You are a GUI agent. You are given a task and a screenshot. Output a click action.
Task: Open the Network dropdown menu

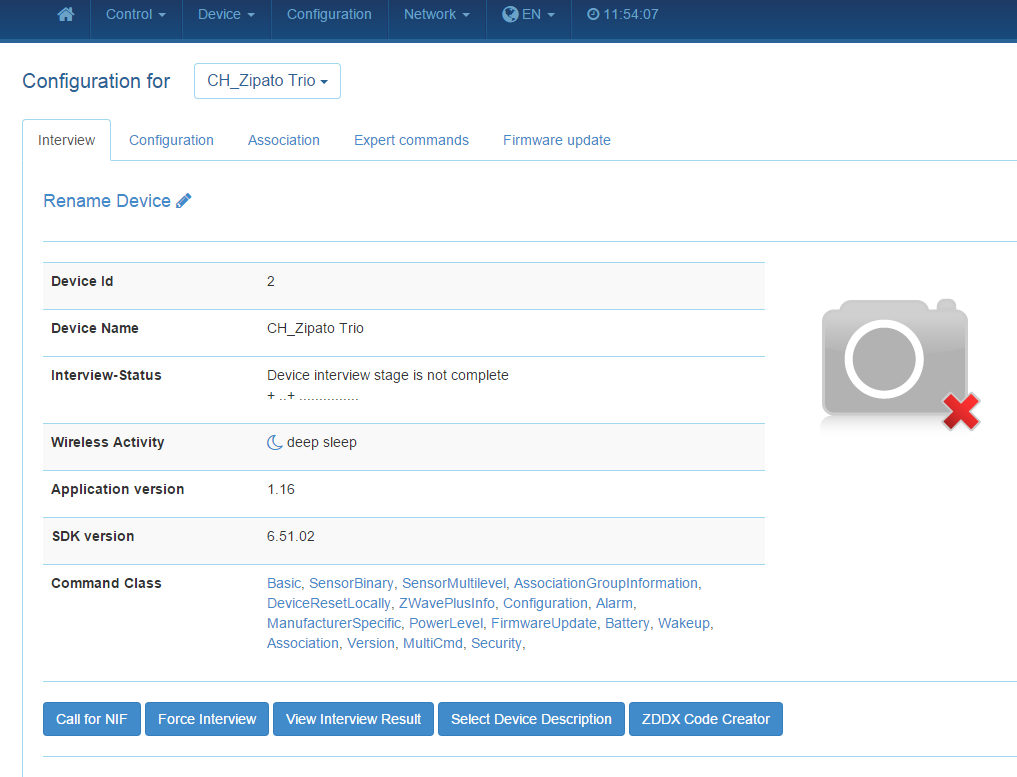coord(436,15)
